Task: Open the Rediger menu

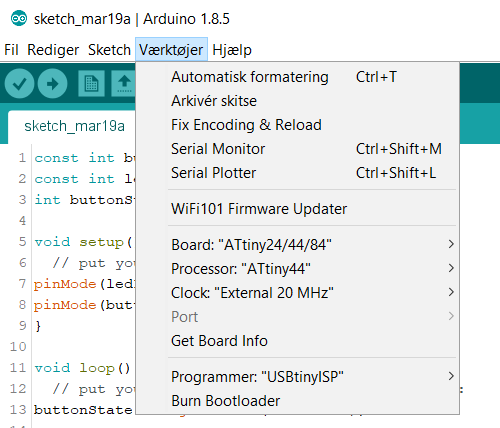Action: [53, 50]
